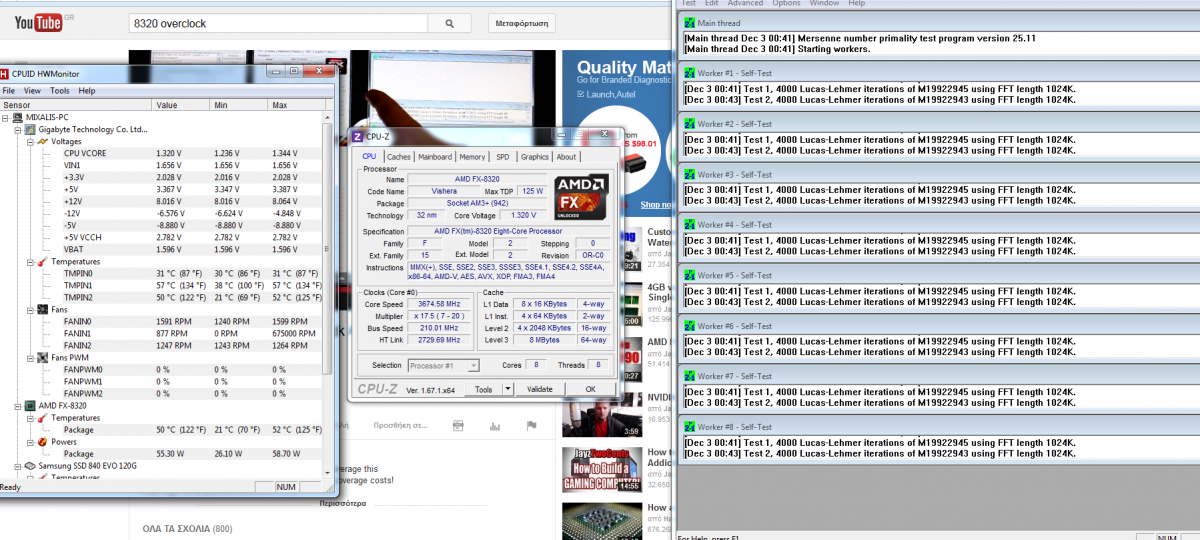Open the How to Build a Gaming Computer thumbnail
The width and height of the screenshot is (1200, 540).
pyautogui.click(x=601, y=468)
